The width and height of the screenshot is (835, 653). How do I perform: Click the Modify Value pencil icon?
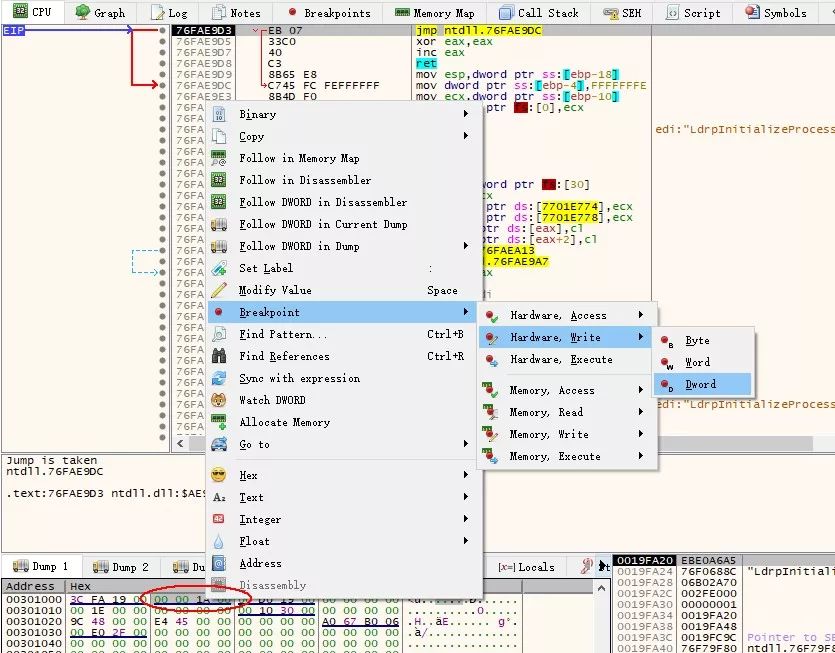(x=219, y=290)
